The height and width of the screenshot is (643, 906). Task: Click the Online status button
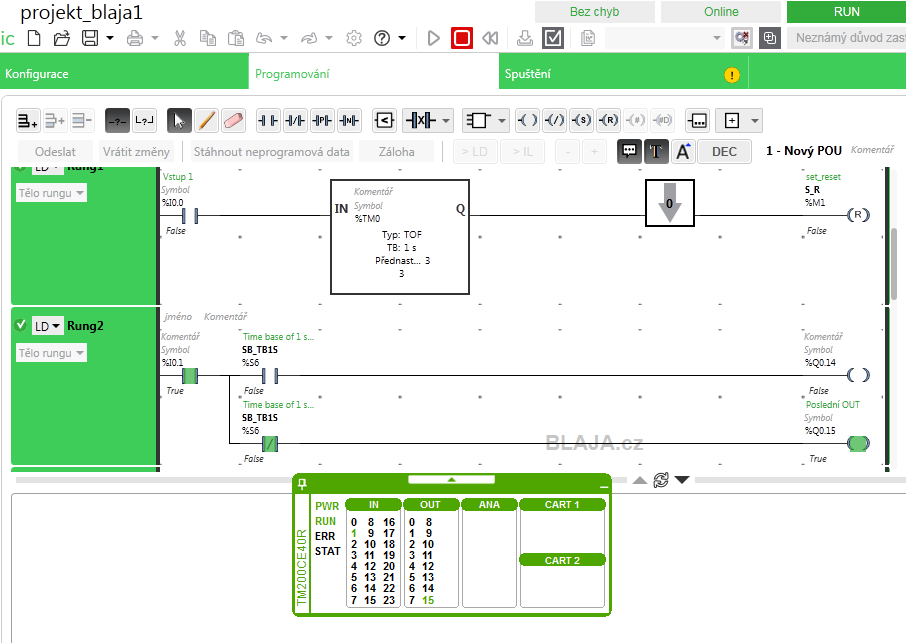[721, 12]
